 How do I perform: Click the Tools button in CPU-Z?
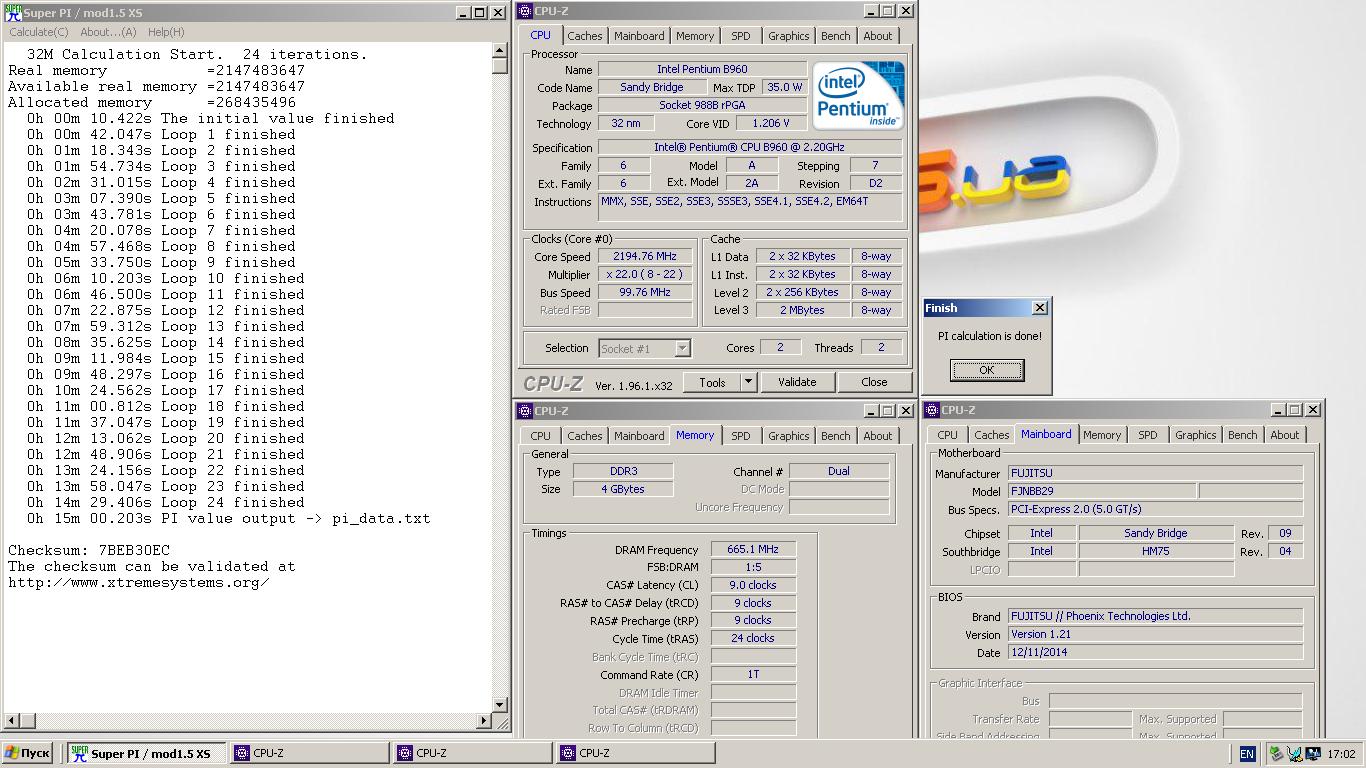pos(712,382)
